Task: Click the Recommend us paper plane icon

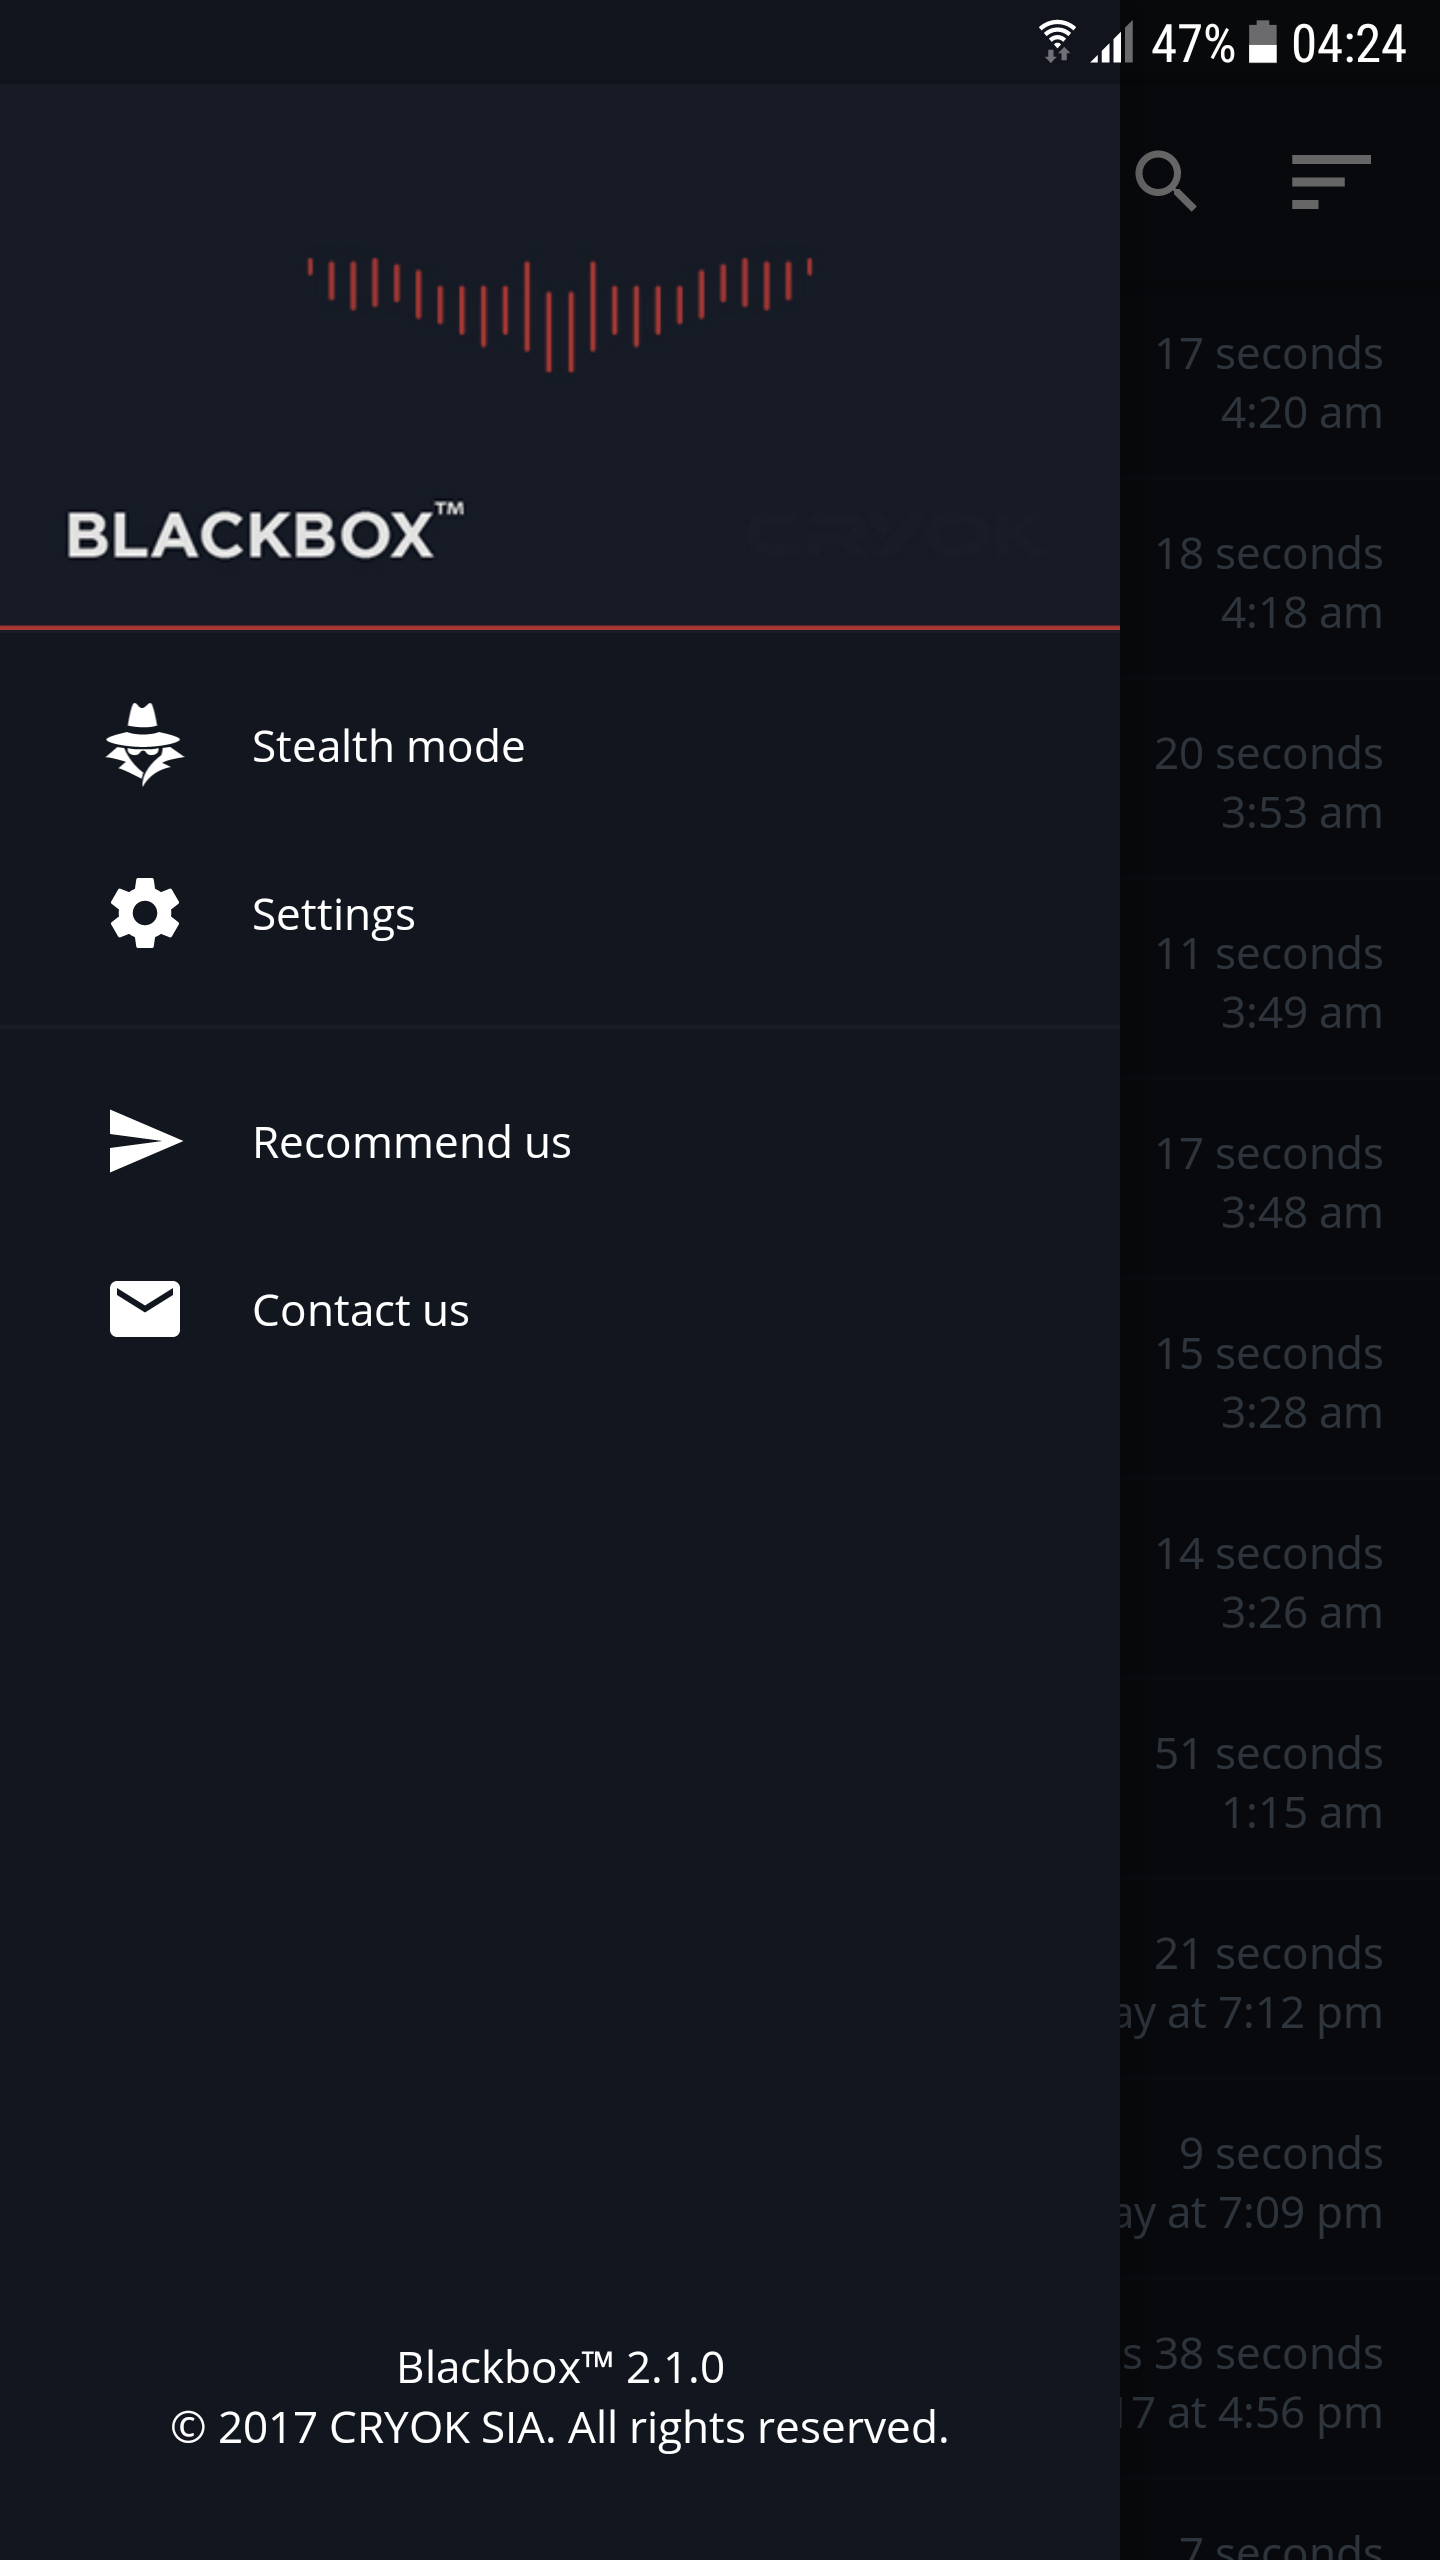Action: (x=145, y=1141)
